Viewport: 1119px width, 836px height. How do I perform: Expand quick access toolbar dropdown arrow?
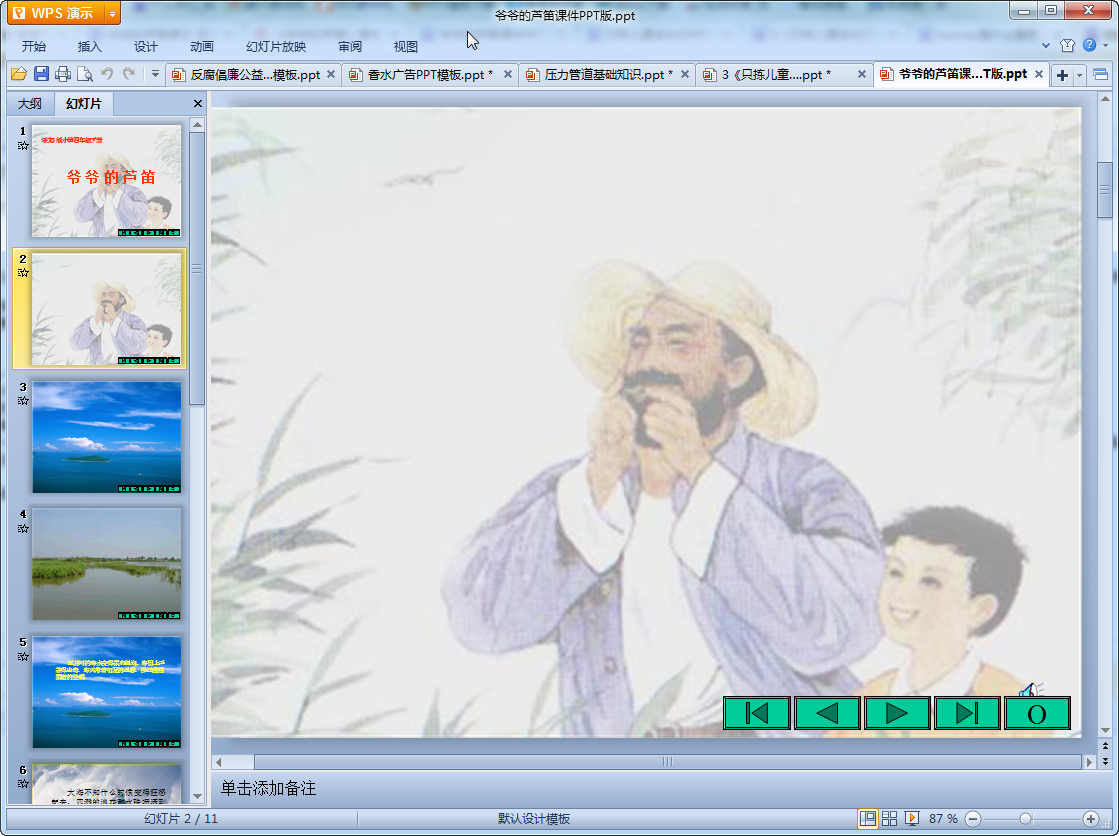tap(155, 74)
